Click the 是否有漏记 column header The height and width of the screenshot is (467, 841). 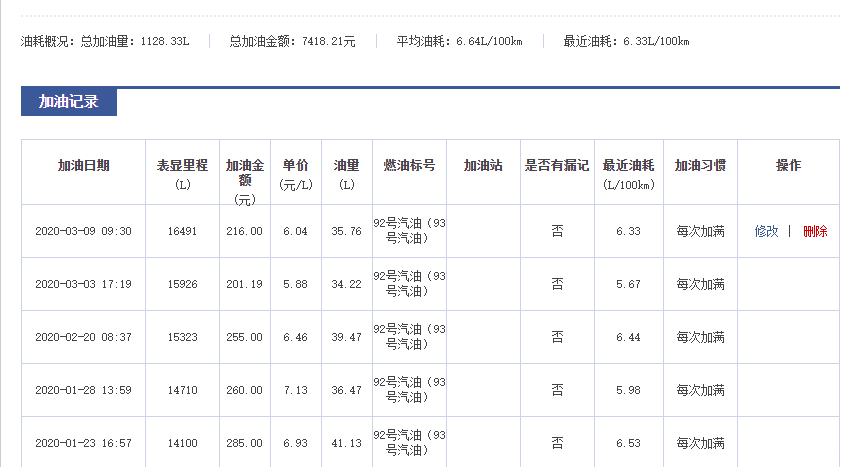pyautogui.click(x=557, y=166)
